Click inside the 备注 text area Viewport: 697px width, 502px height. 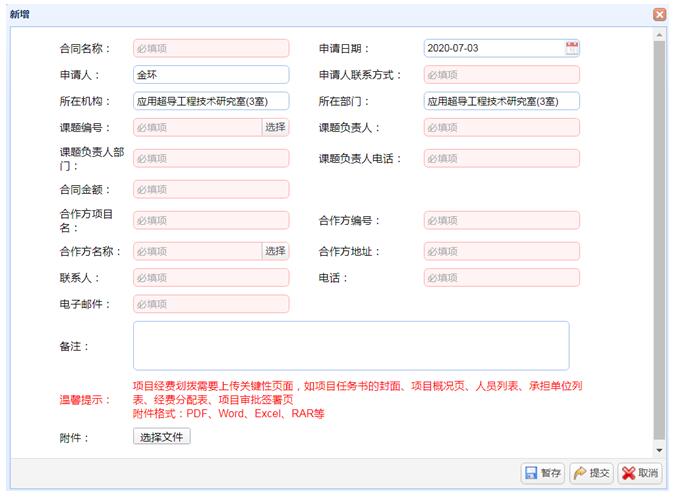(351, 345)
